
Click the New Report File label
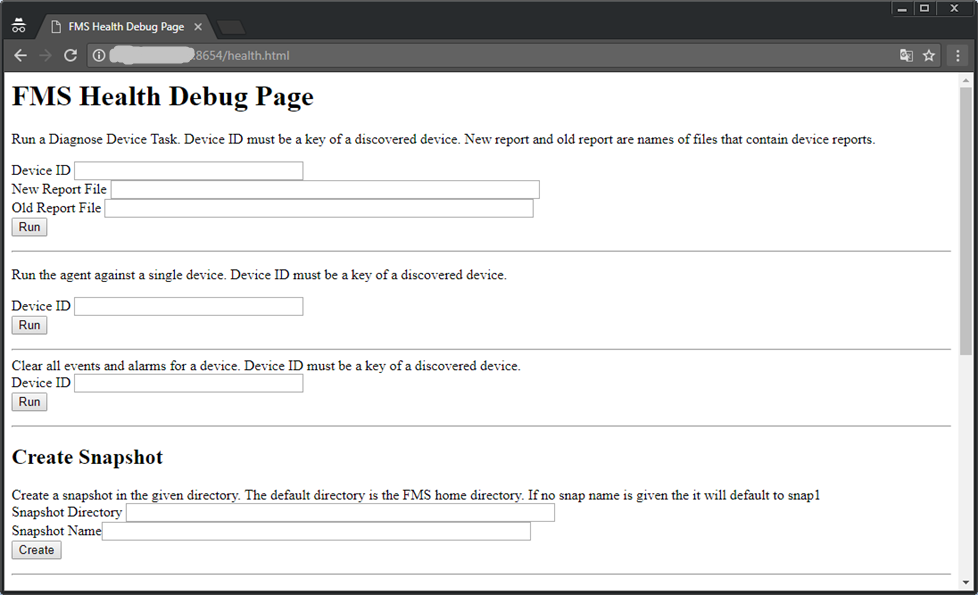tap(59, 189)
